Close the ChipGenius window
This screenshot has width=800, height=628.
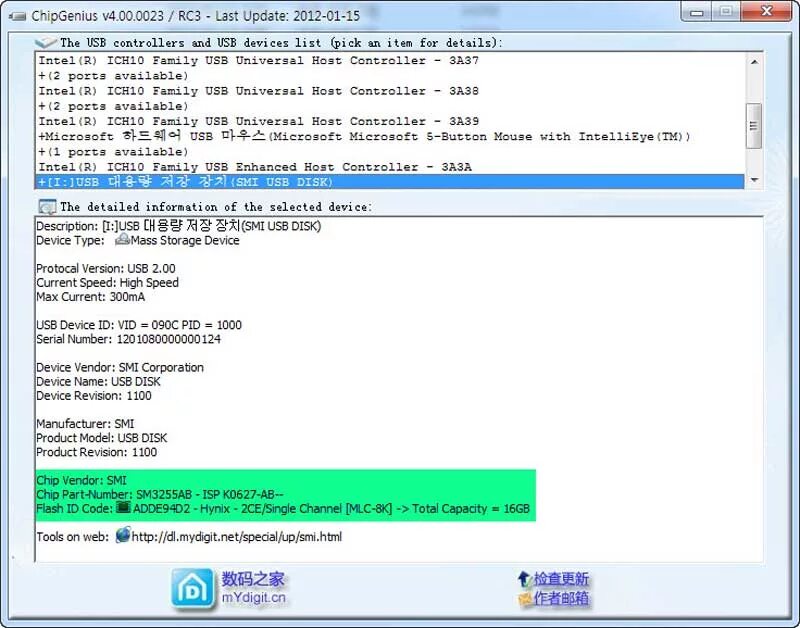pyautogui.click(x=766, y=11)
